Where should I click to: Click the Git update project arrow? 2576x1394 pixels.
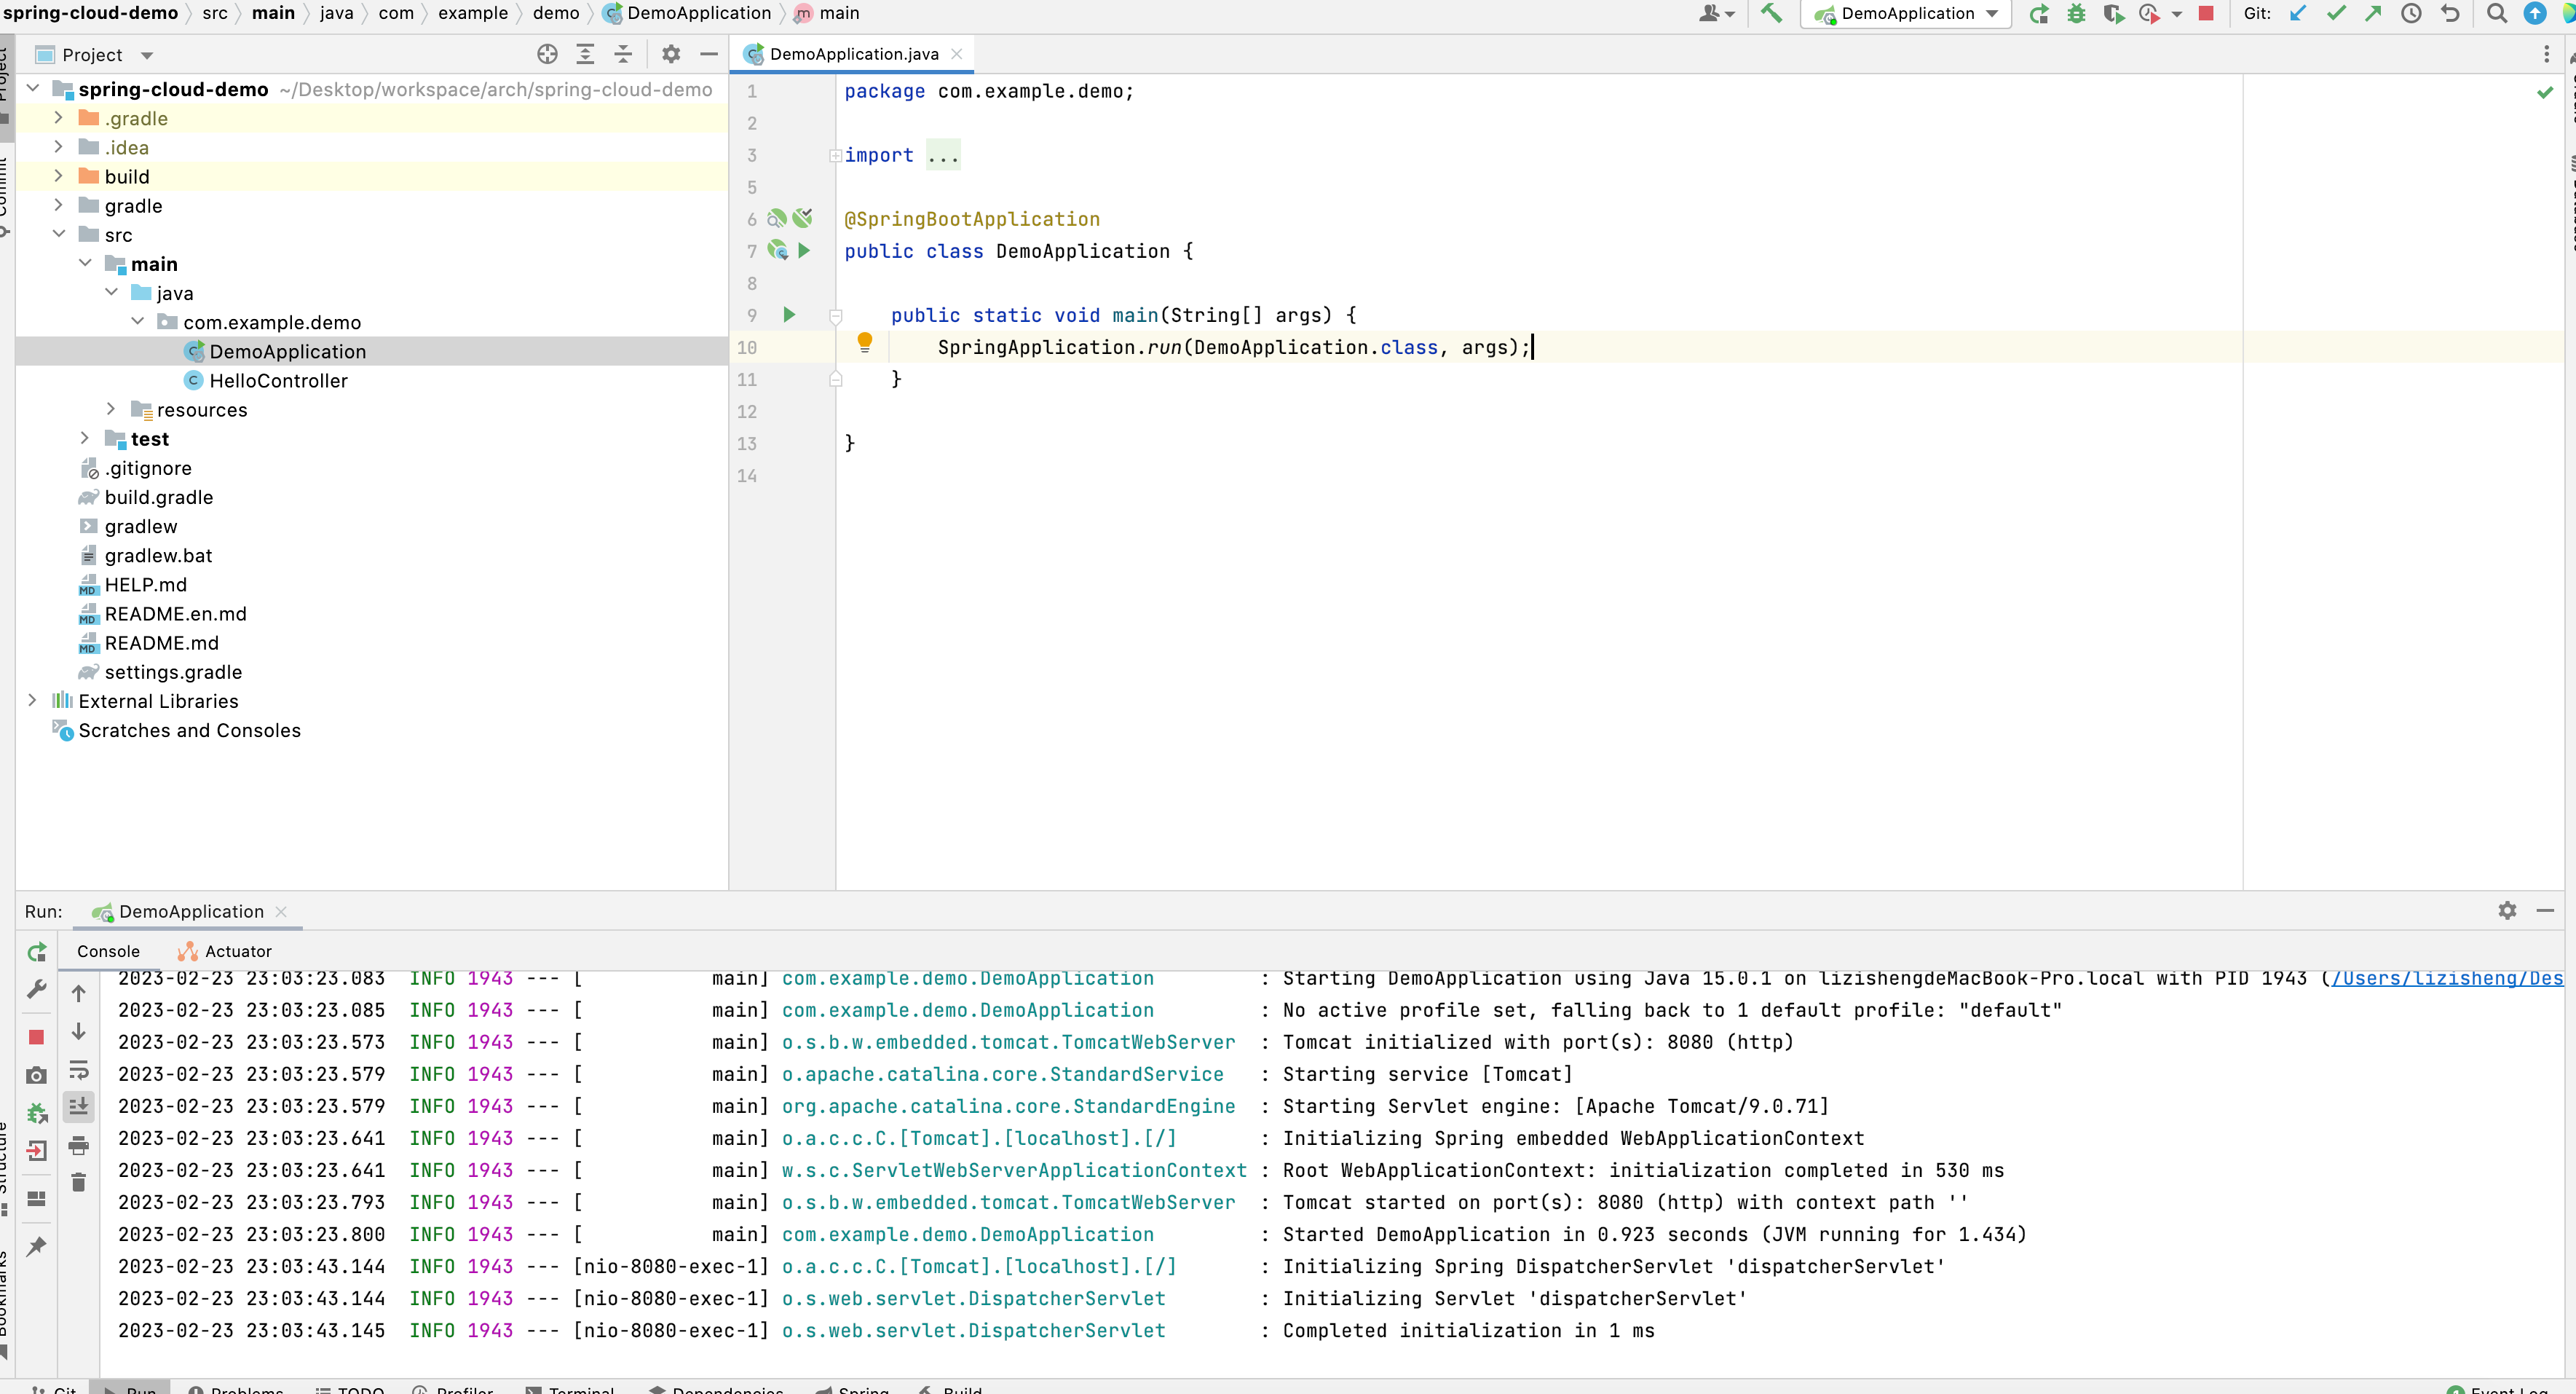click(2298, 14)
